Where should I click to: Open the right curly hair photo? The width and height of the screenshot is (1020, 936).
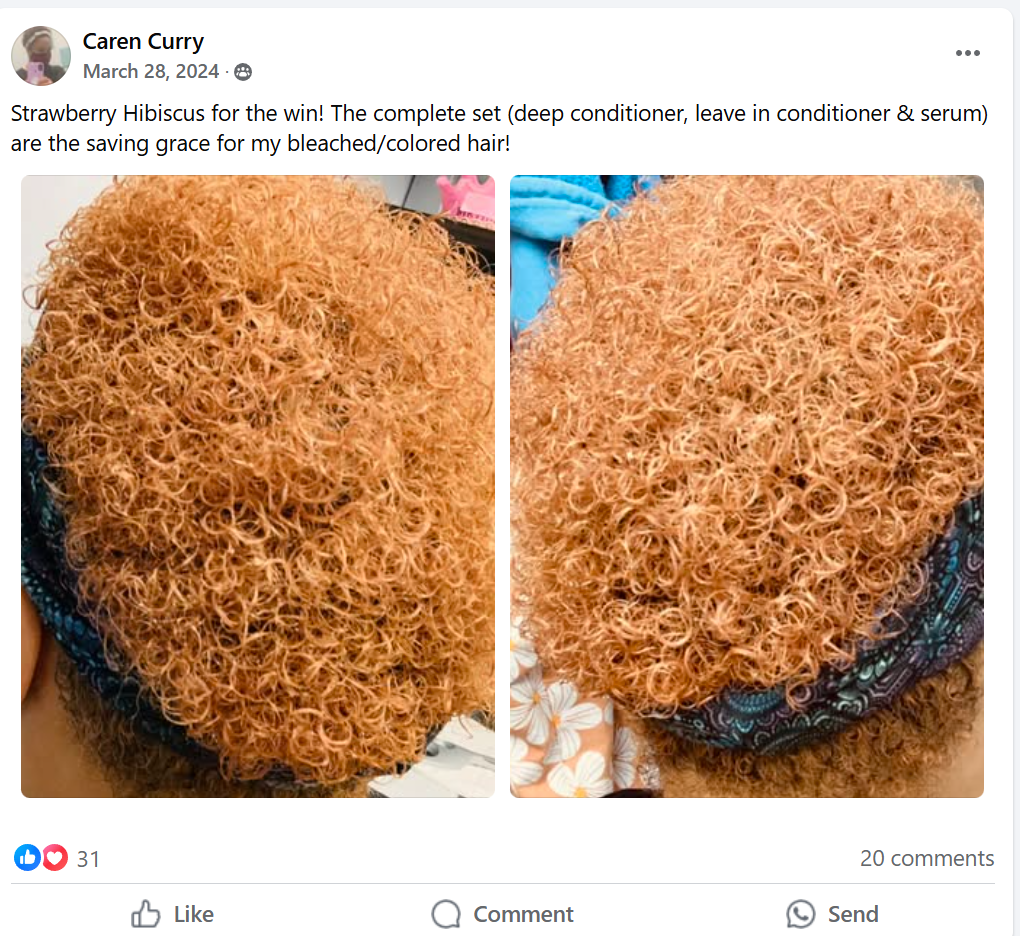tap(747, 486)
